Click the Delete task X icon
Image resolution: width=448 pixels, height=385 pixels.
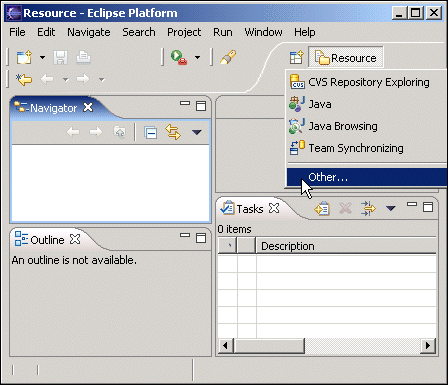point(345,209)
